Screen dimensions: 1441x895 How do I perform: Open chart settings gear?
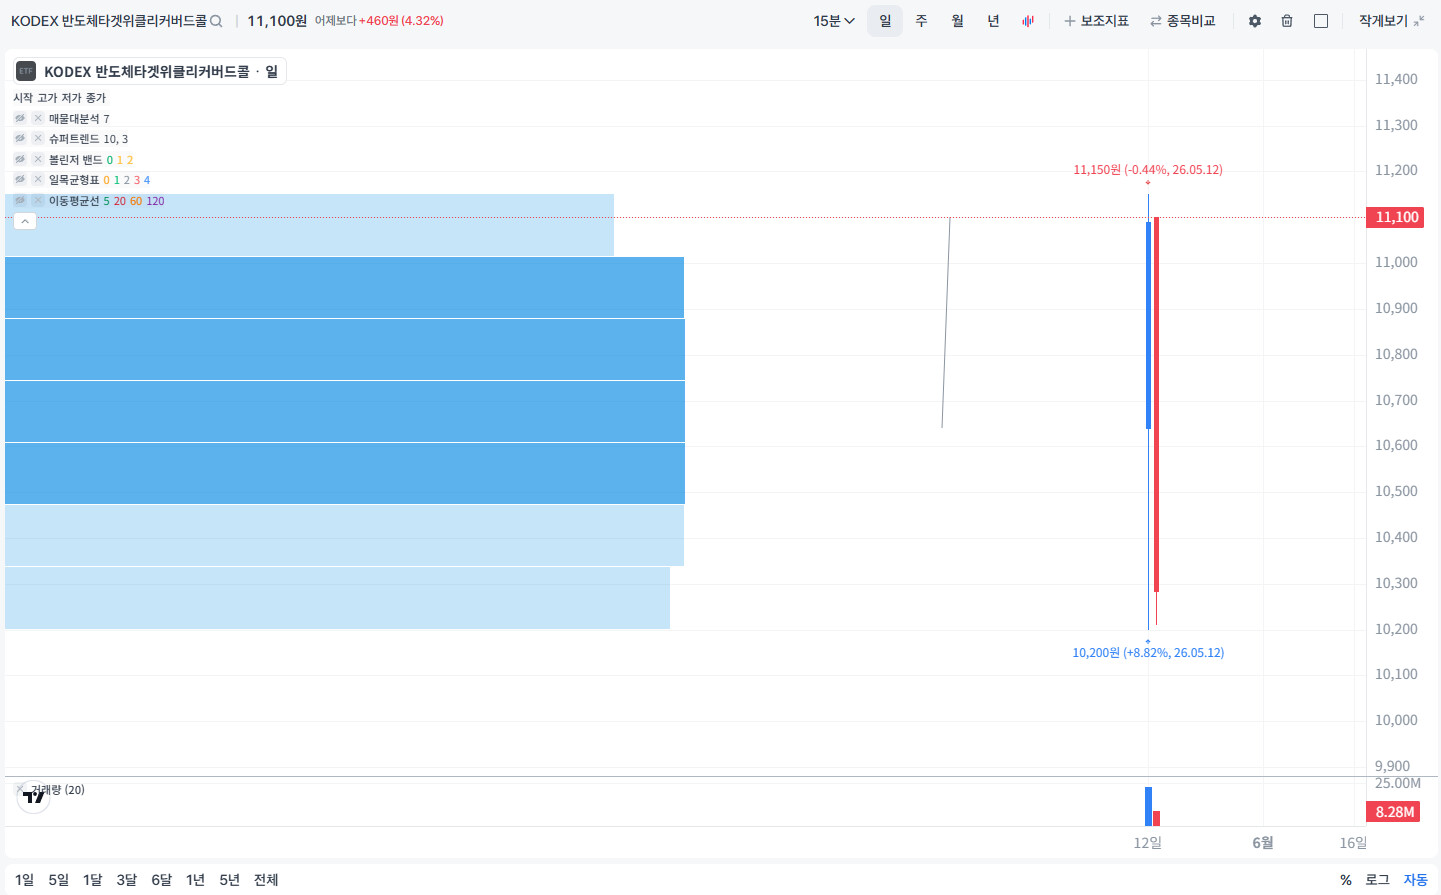coord(1255,21)
